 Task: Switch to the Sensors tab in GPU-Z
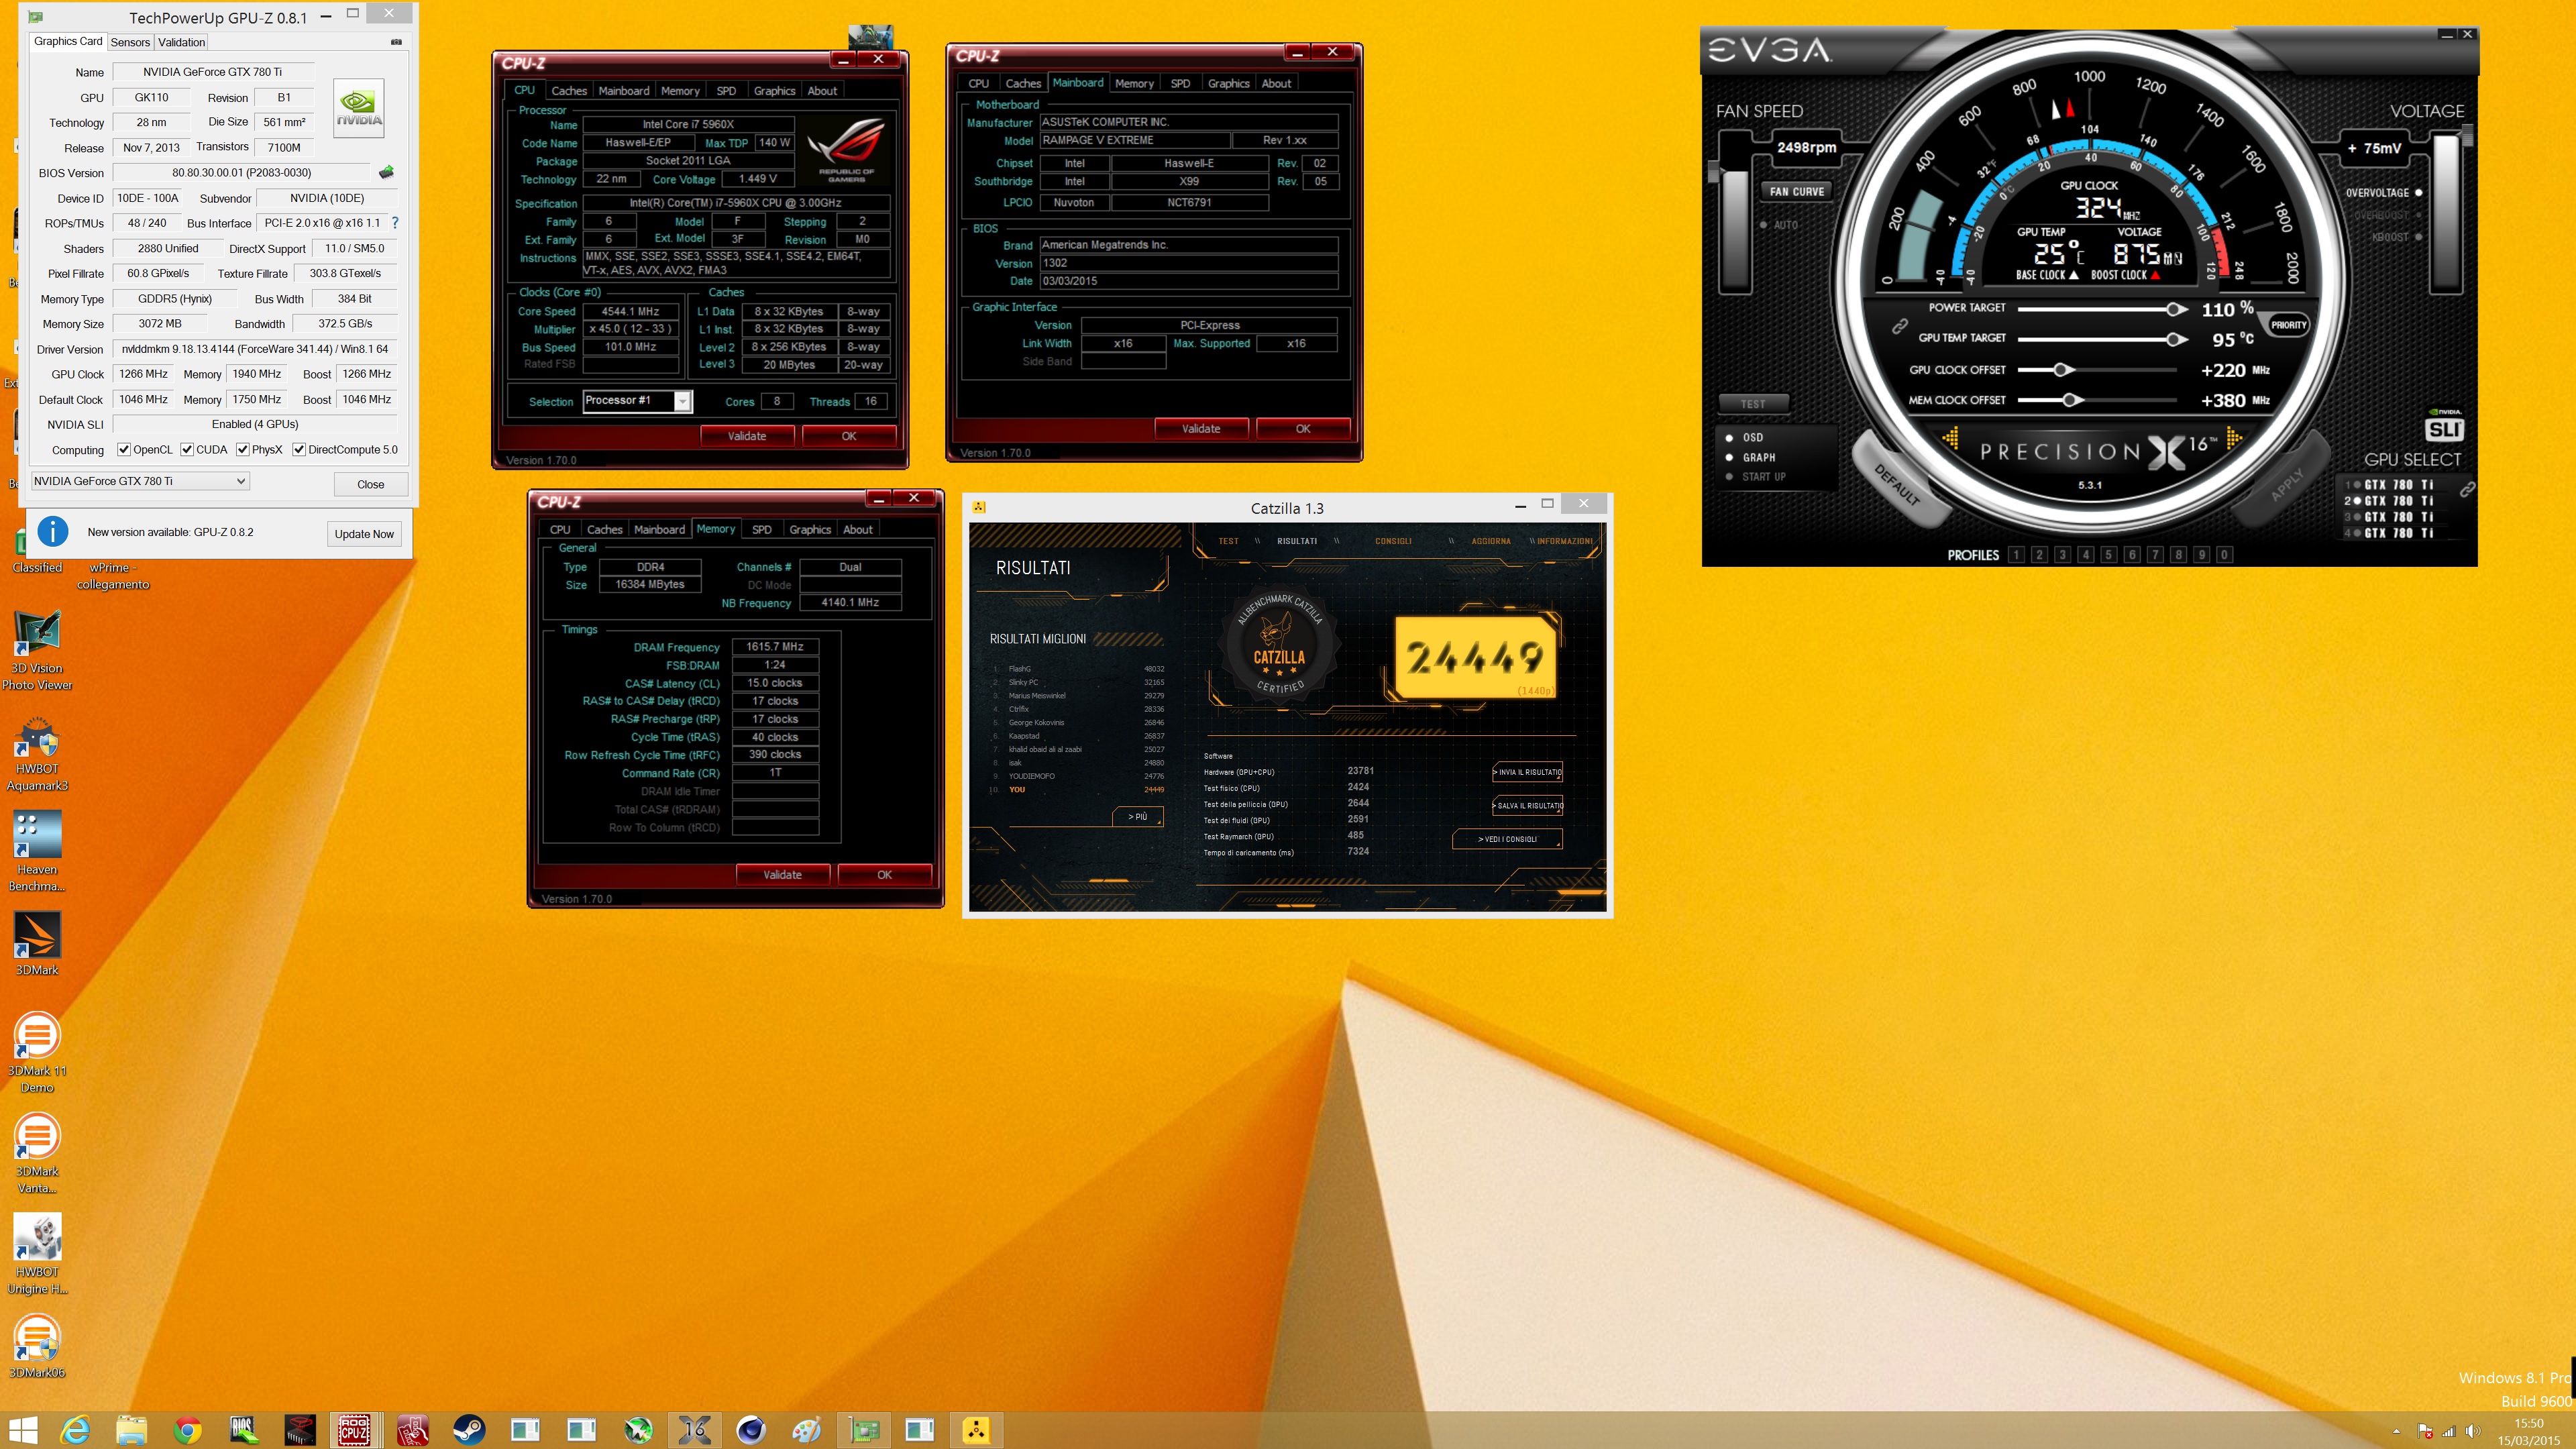coord(130,42)
